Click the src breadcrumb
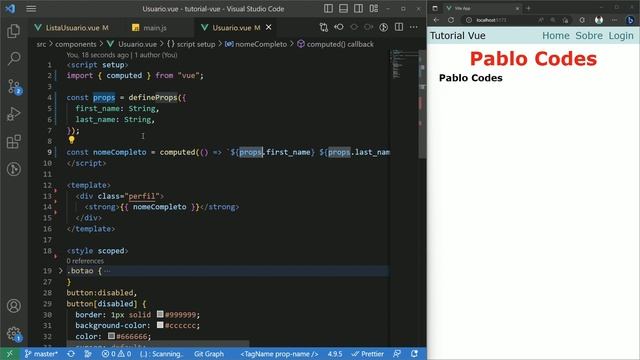The image size is (640, 360). tap(41, 44)
